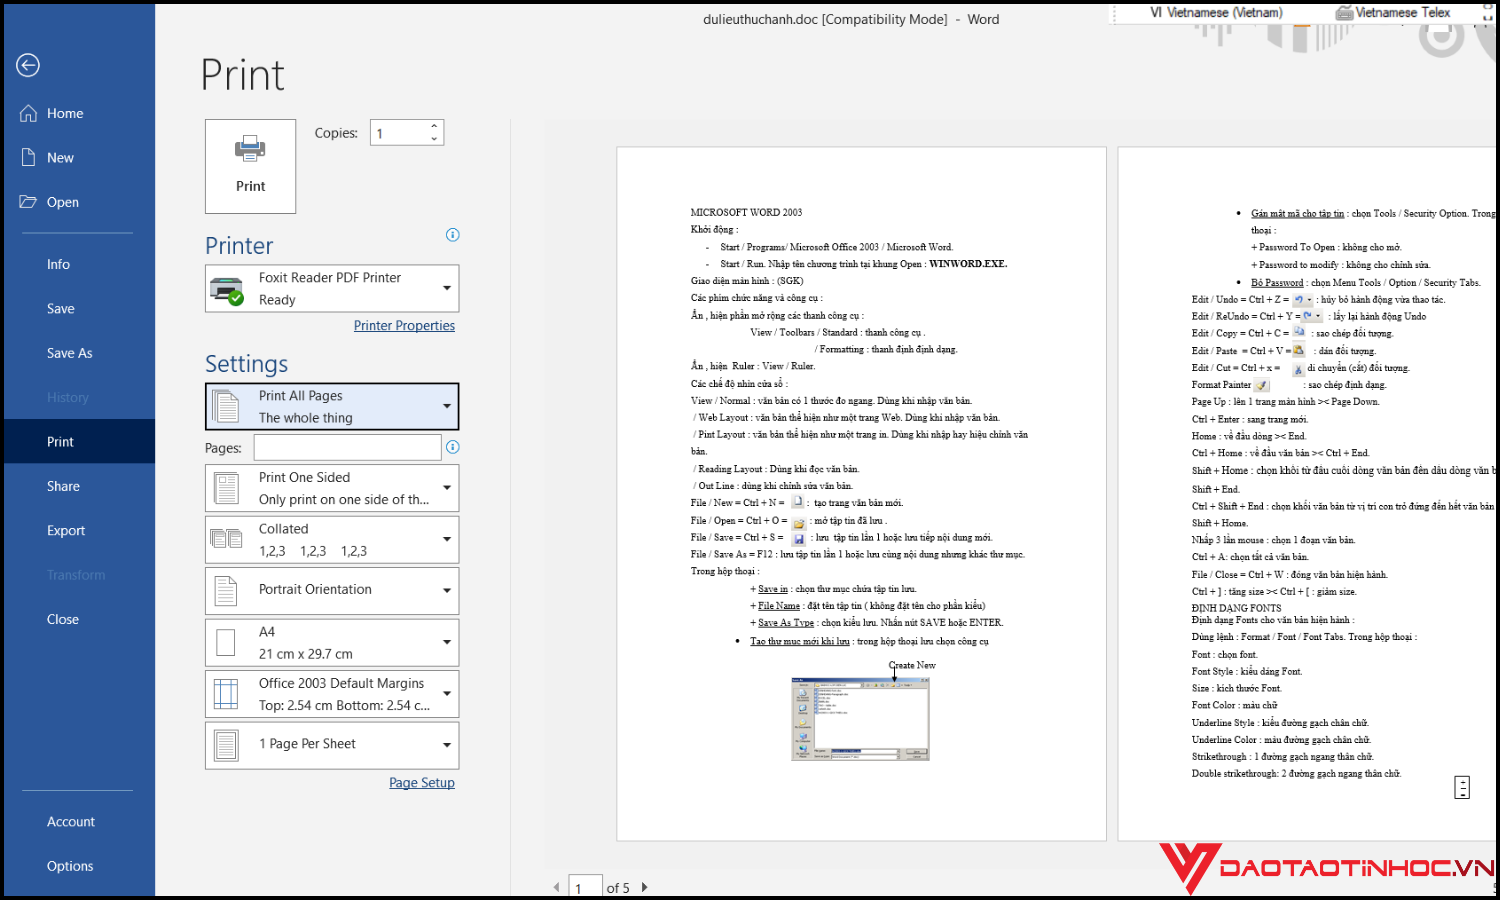Click the Page Setup link

(x=421, y=783)
